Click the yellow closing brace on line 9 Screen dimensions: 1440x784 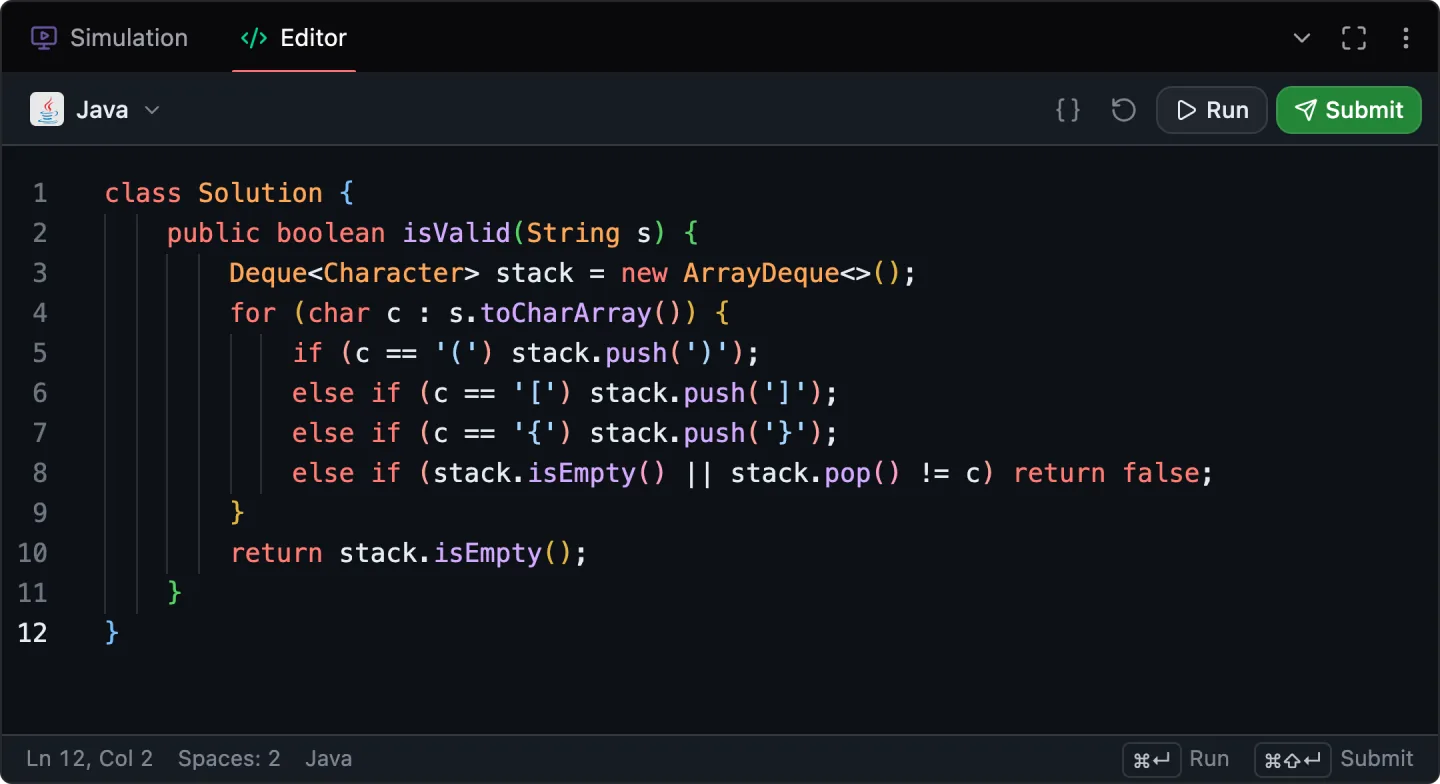point(238,513)
